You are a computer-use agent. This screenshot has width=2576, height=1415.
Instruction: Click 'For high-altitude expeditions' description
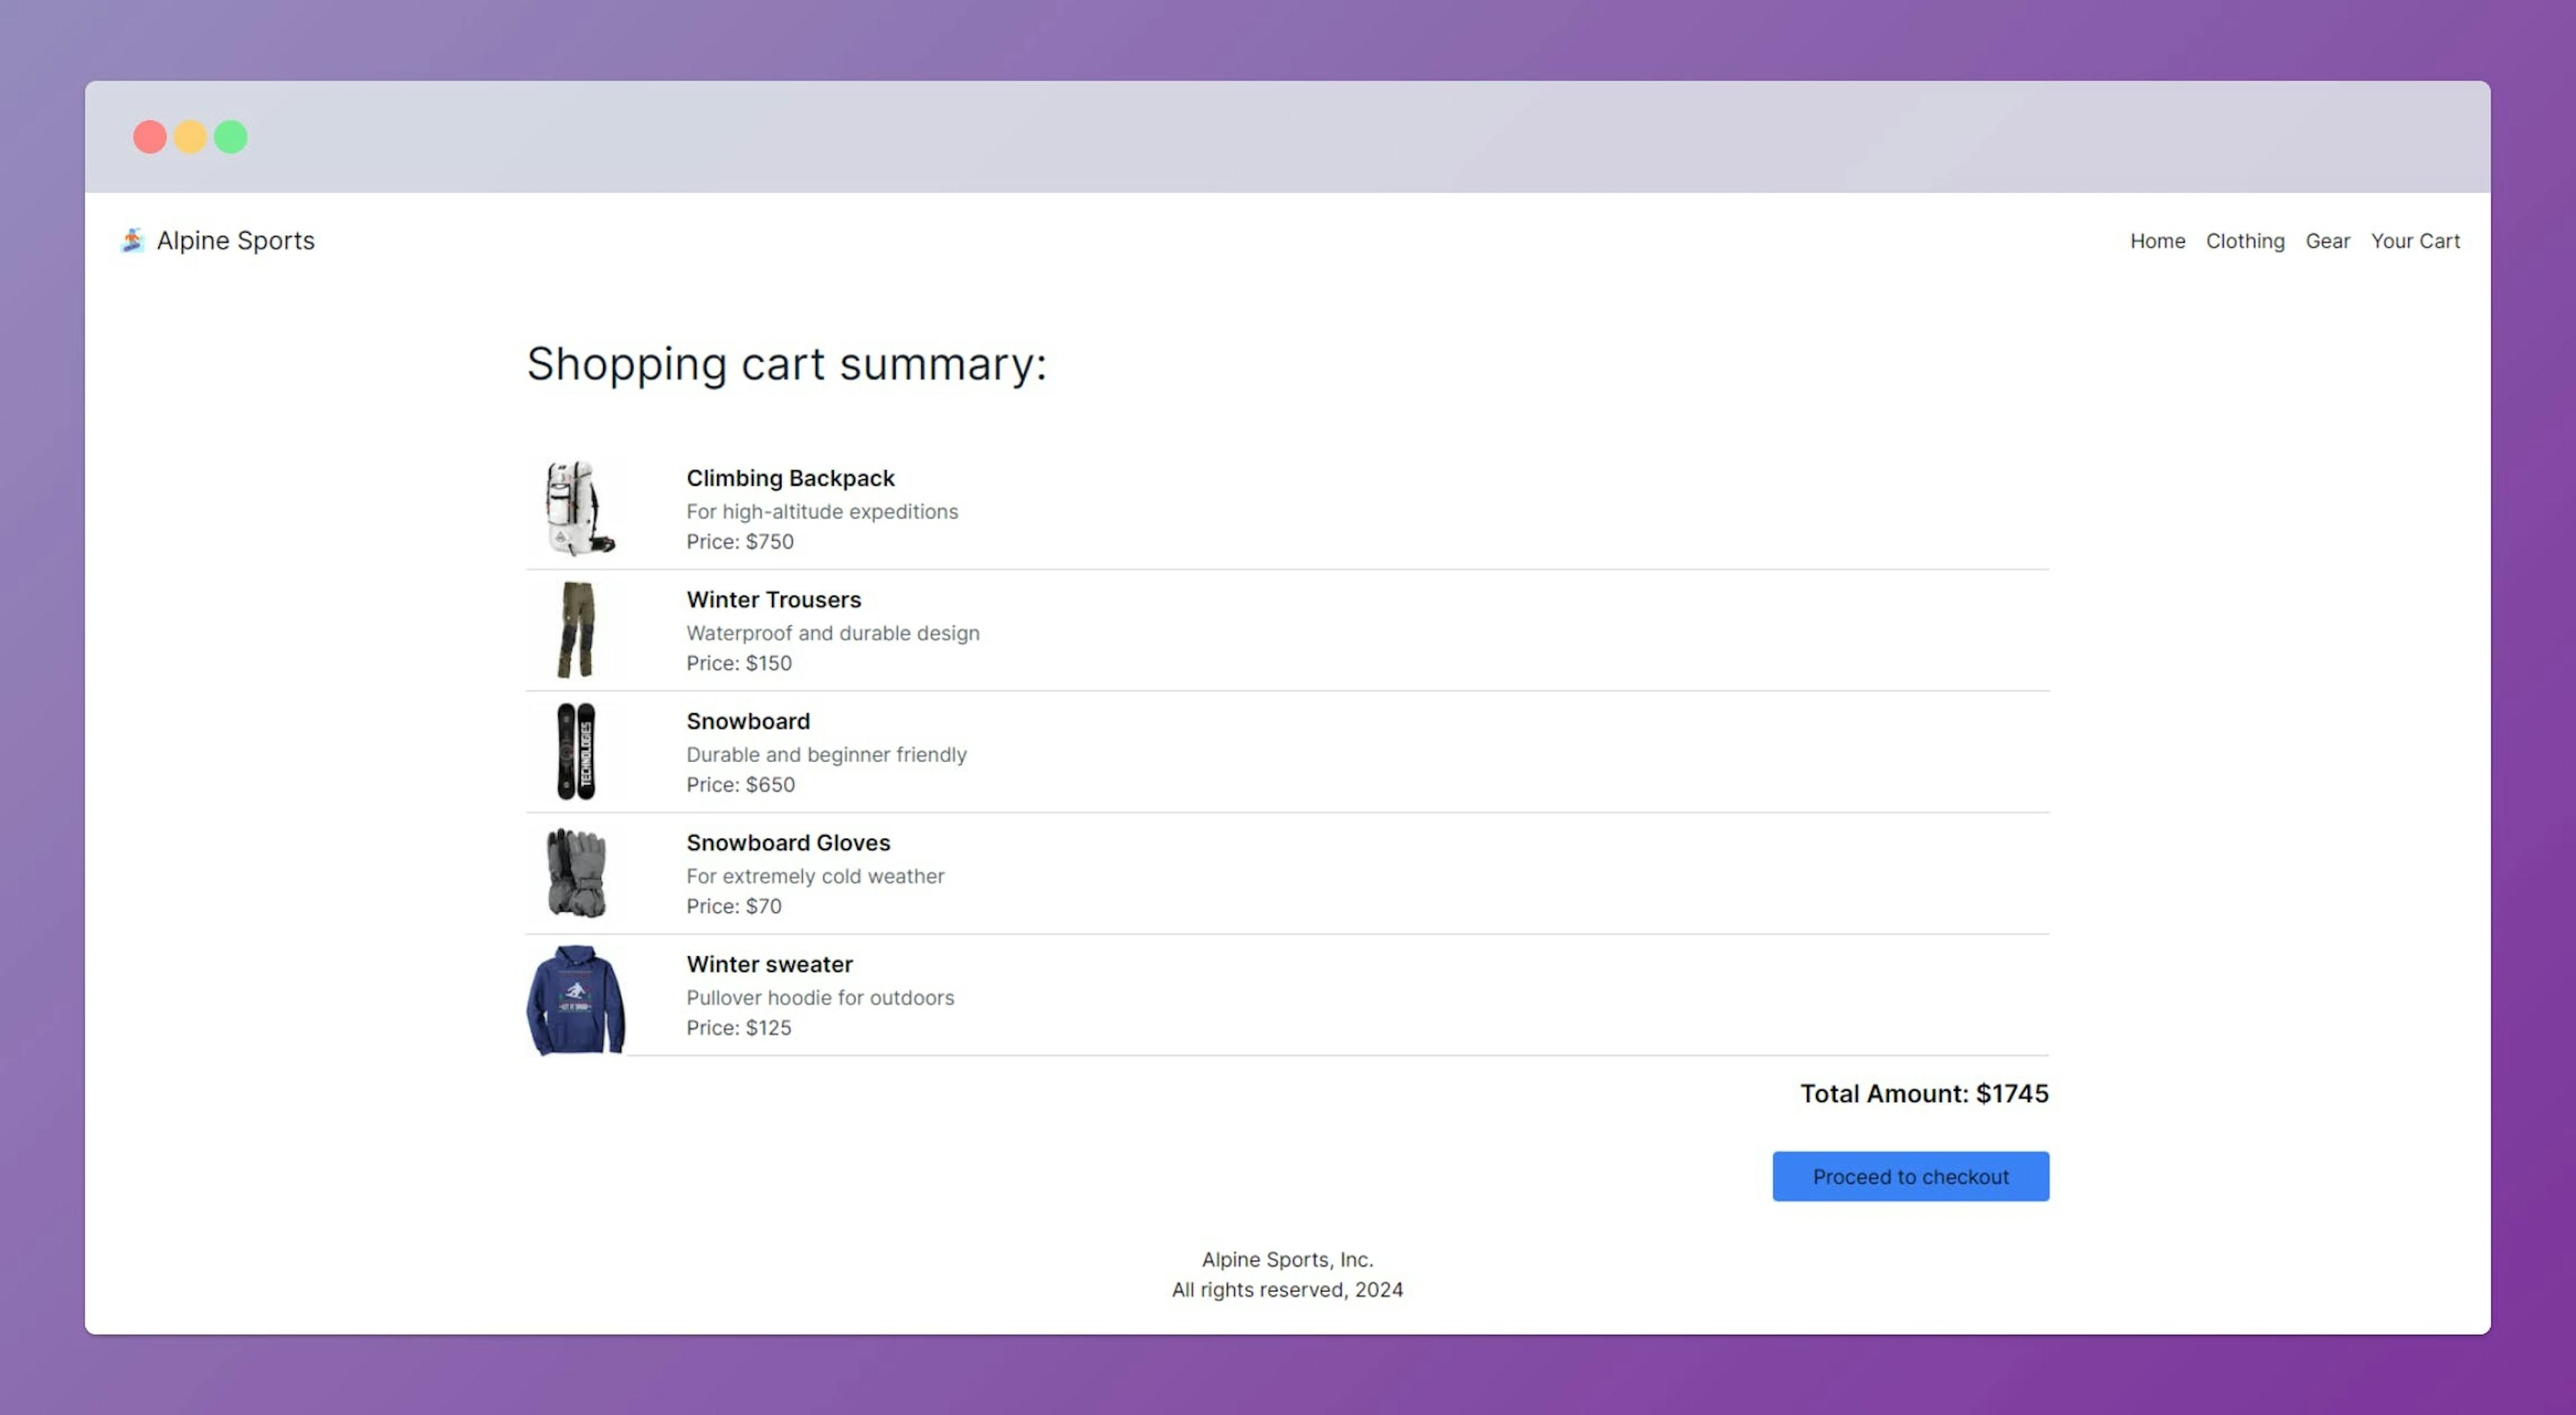click(x=822, y=511)
